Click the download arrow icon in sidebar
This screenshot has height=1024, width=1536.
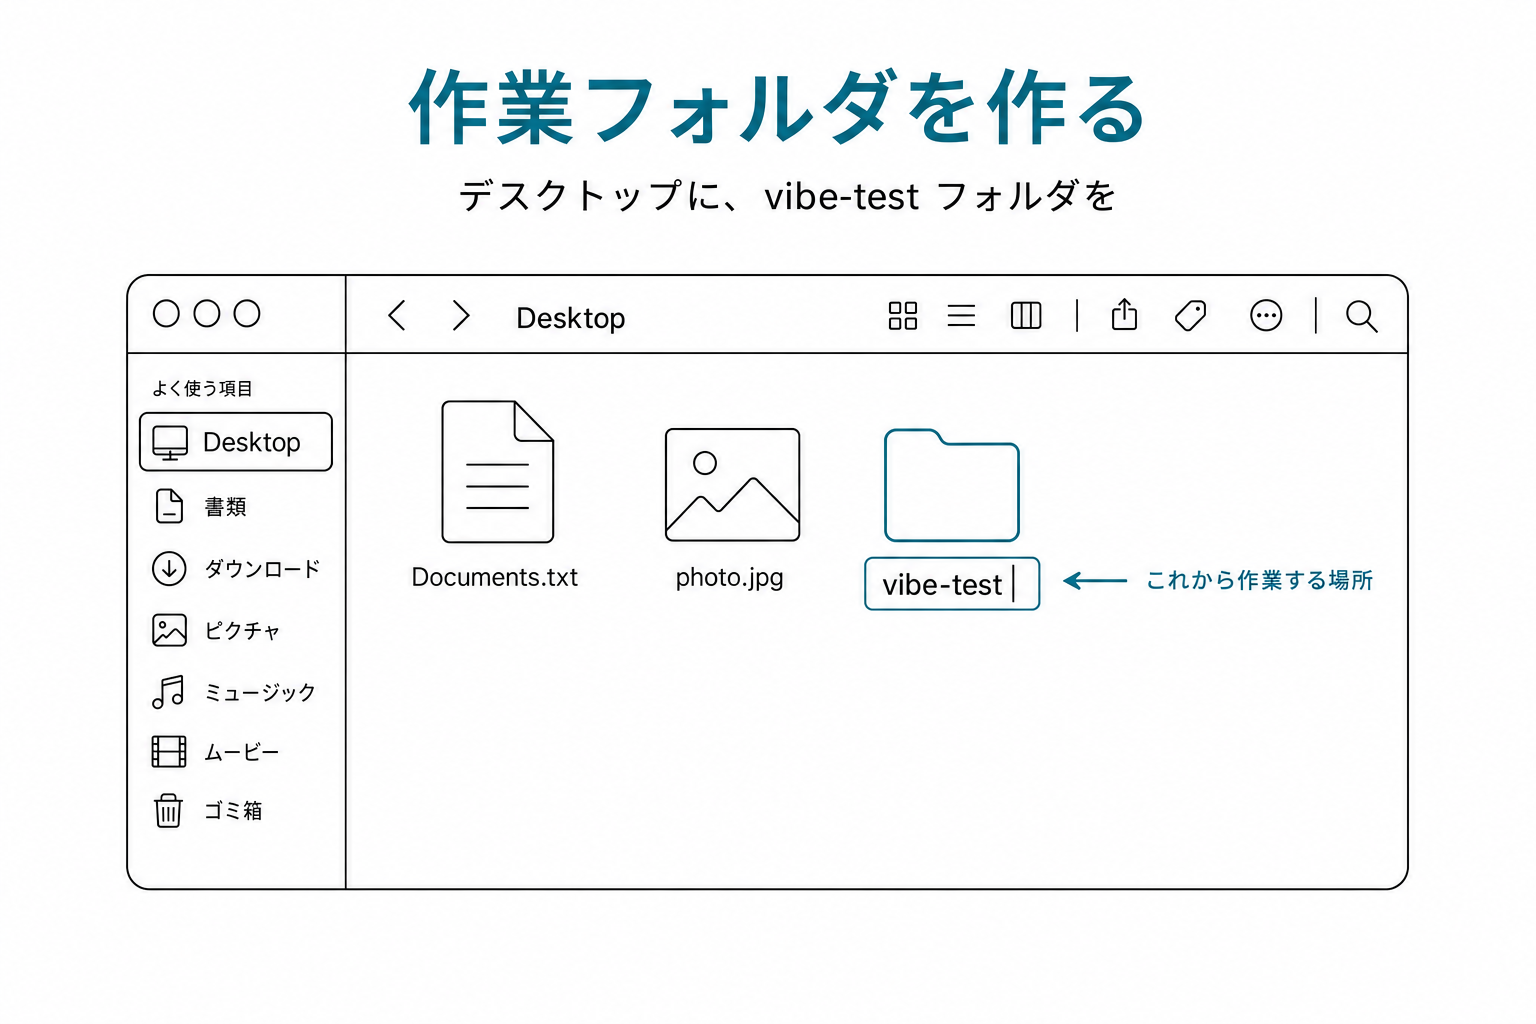169,568
